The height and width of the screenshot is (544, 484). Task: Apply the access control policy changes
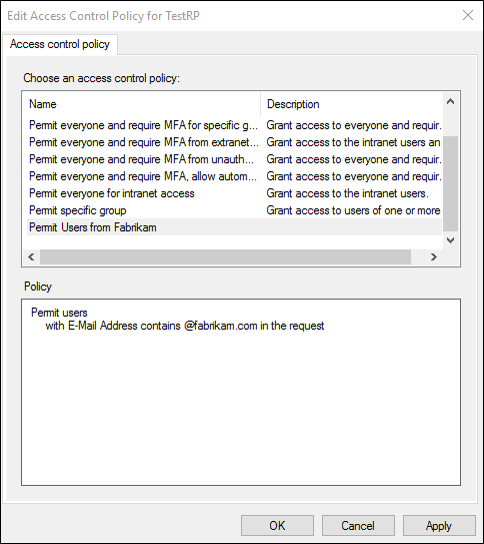pos(439,525)
